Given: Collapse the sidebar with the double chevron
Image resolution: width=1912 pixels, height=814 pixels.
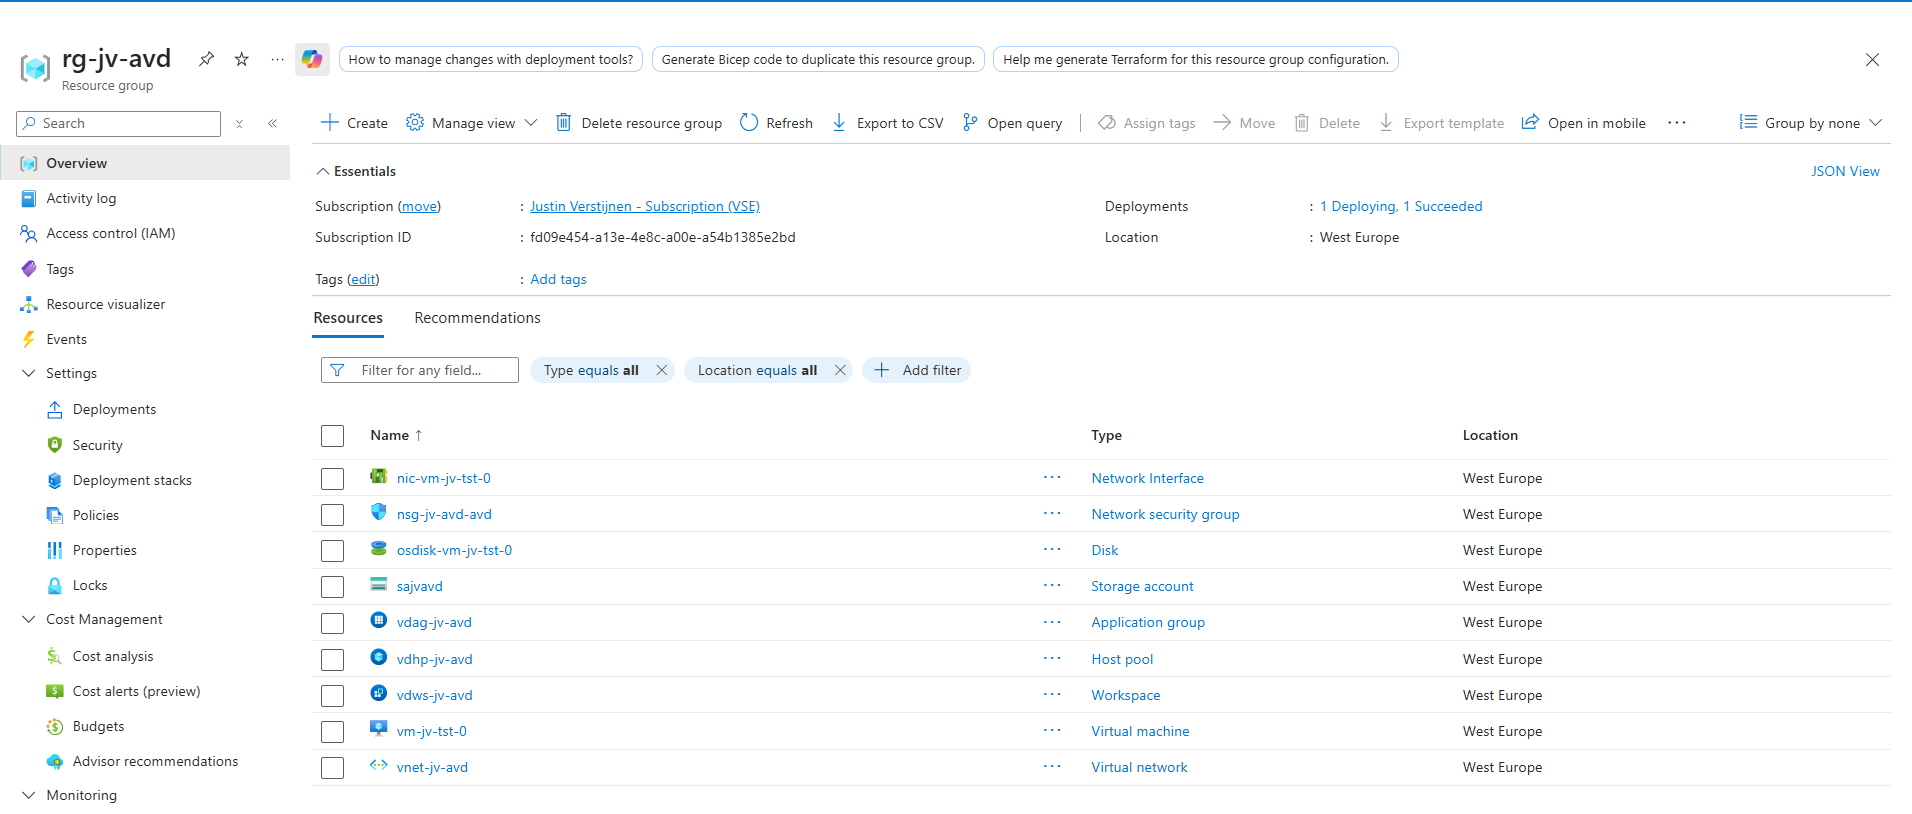Looking at the screenshot, I should coord(272,123).
